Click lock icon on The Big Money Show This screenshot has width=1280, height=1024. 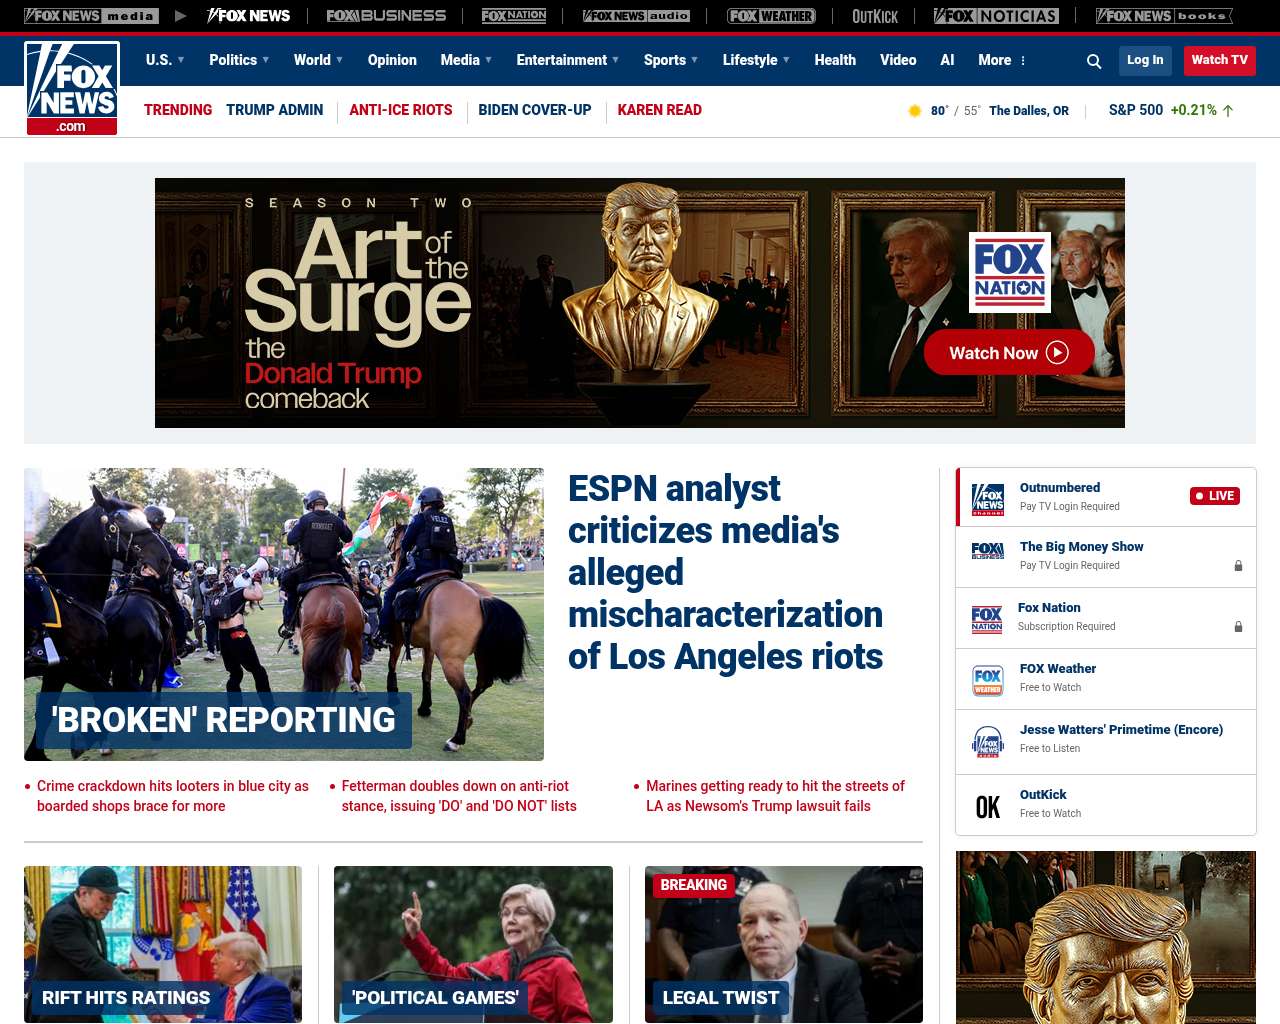click(1238, 566)
